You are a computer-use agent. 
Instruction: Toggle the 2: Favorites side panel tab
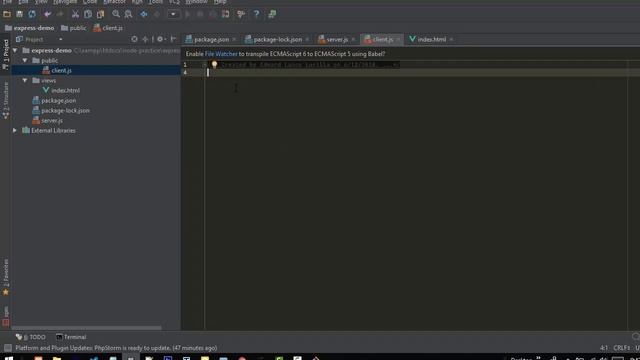[6, 277]
